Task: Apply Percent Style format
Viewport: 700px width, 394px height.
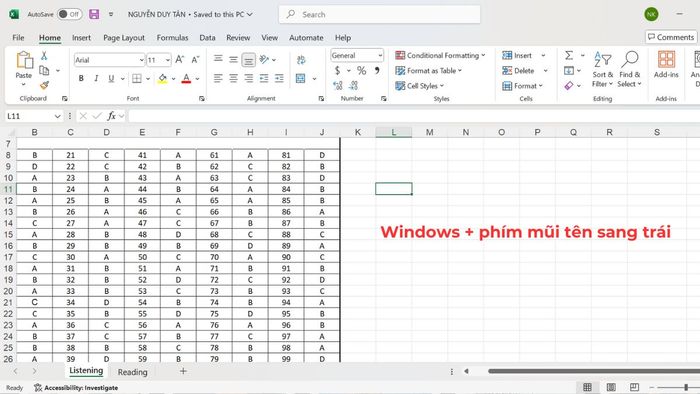Action: point(362,71)
